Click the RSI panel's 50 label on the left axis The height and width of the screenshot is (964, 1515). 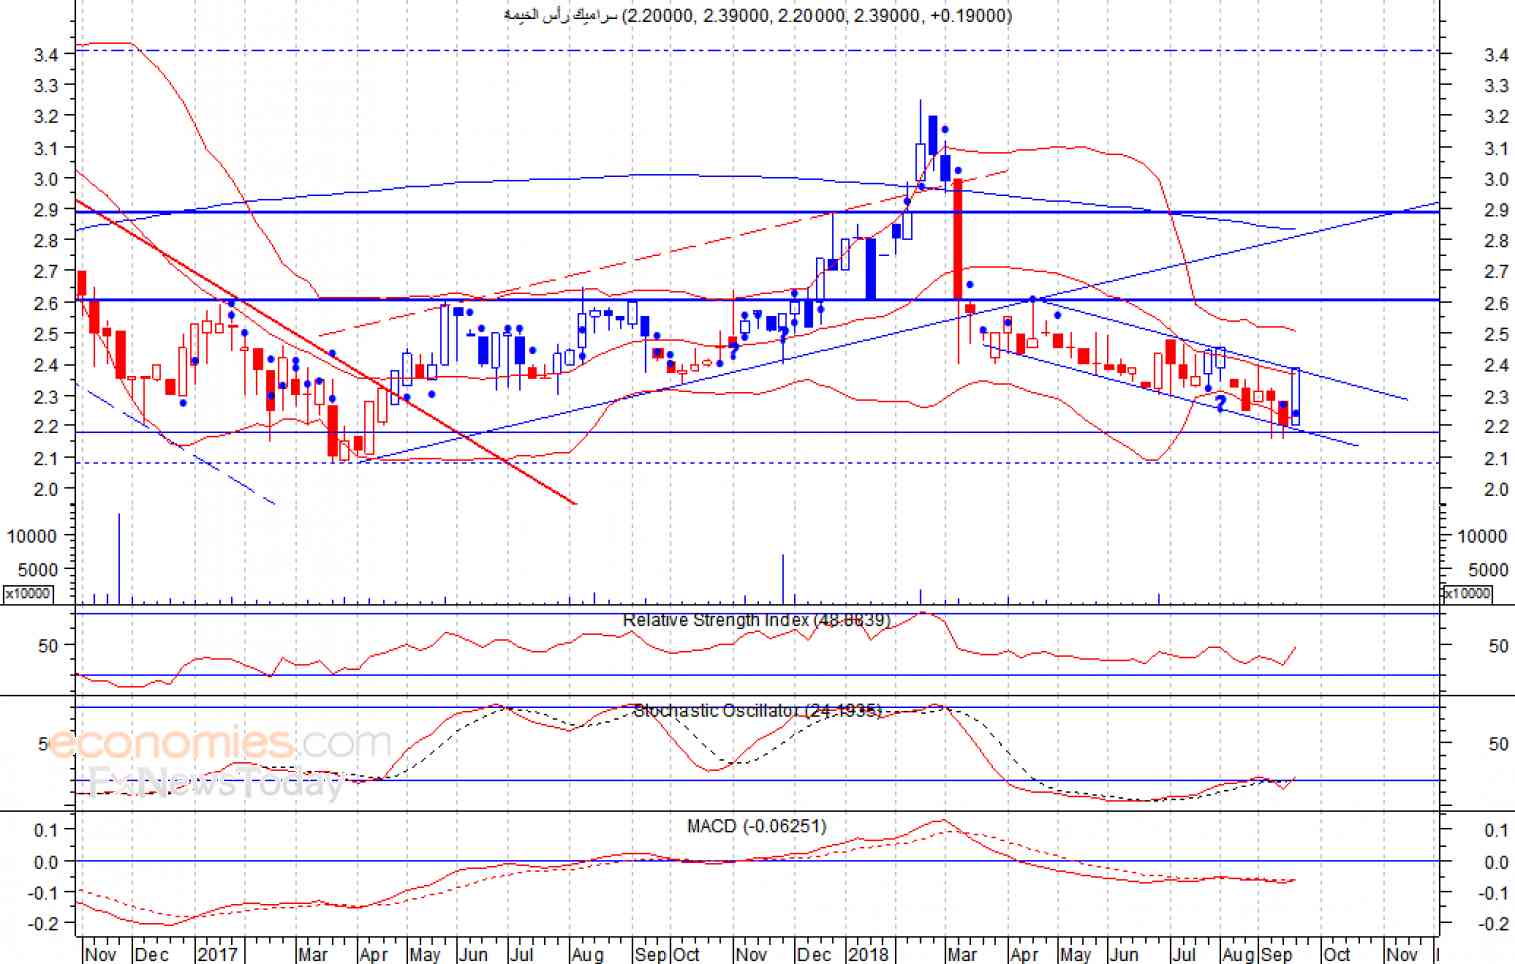pyautogui.click(x=48, y=646)
